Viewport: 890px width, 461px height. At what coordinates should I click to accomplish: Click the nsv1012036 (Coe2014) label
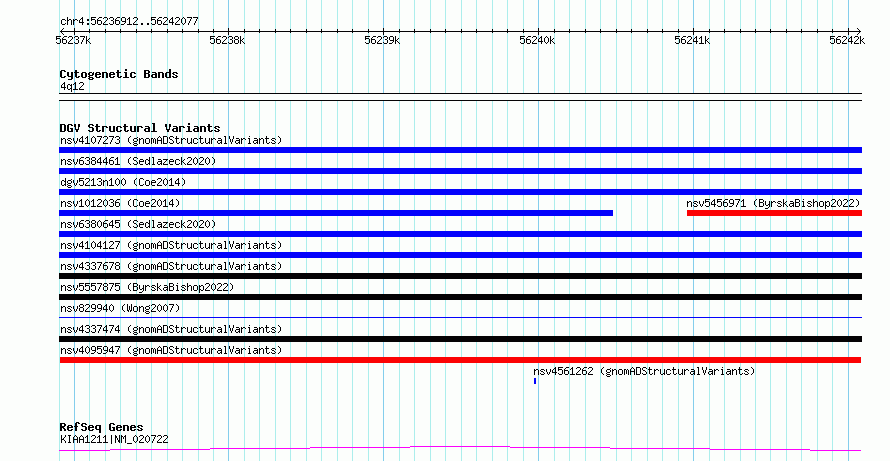tap(120, 203)
